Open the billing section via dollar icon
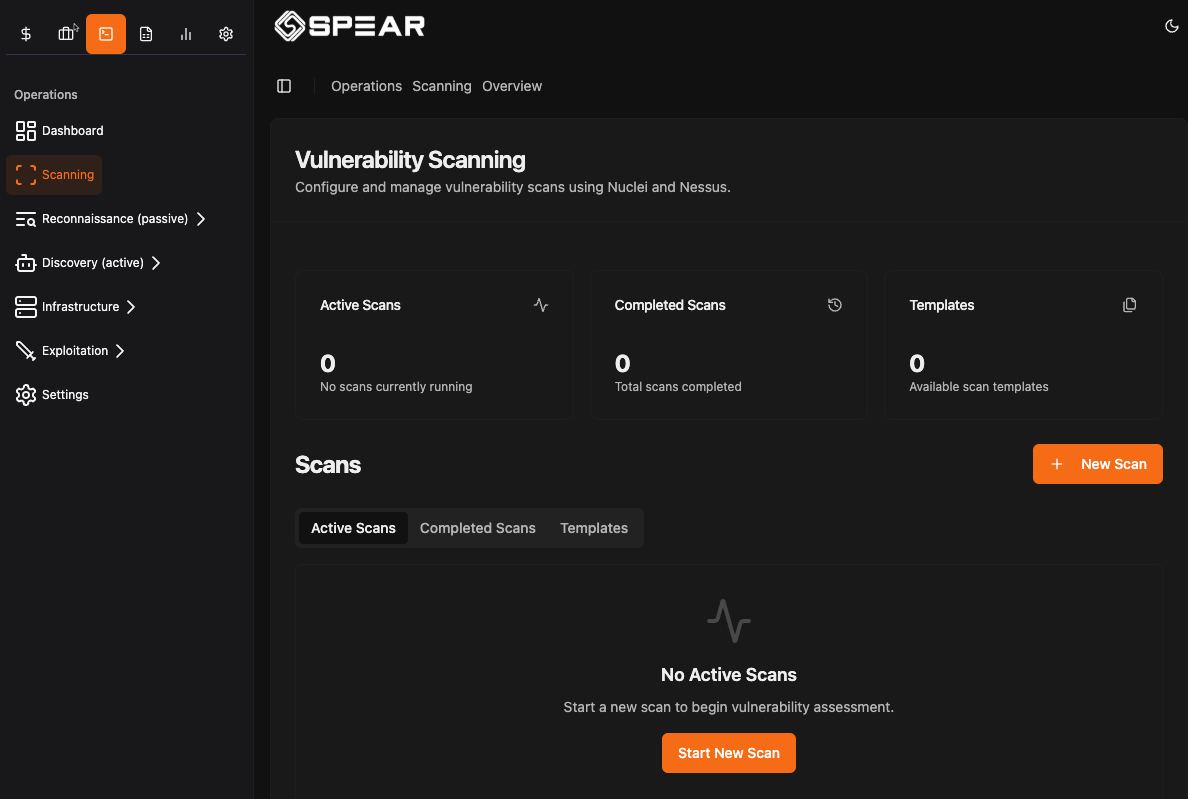Viewport: 1188px width, 799px height. click(26, 33)
